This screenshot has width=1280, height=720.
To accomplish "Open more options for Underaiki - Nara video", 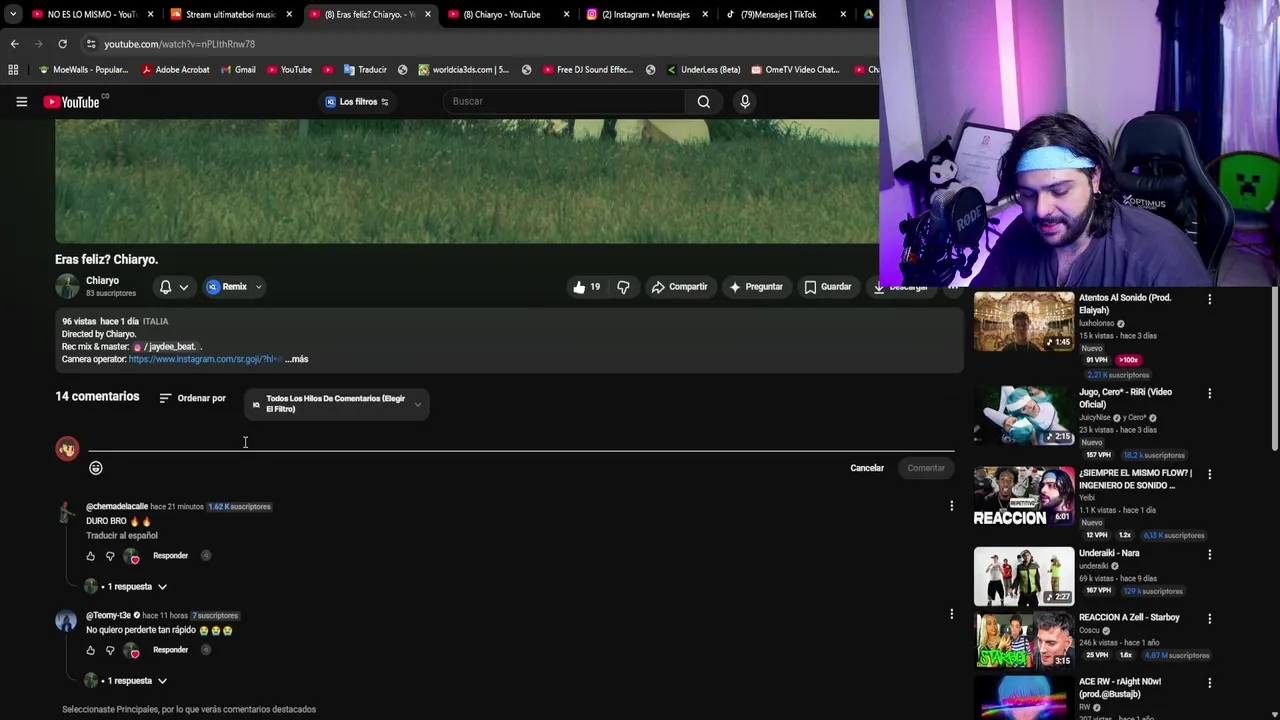I will click(x=1209, y=554).
